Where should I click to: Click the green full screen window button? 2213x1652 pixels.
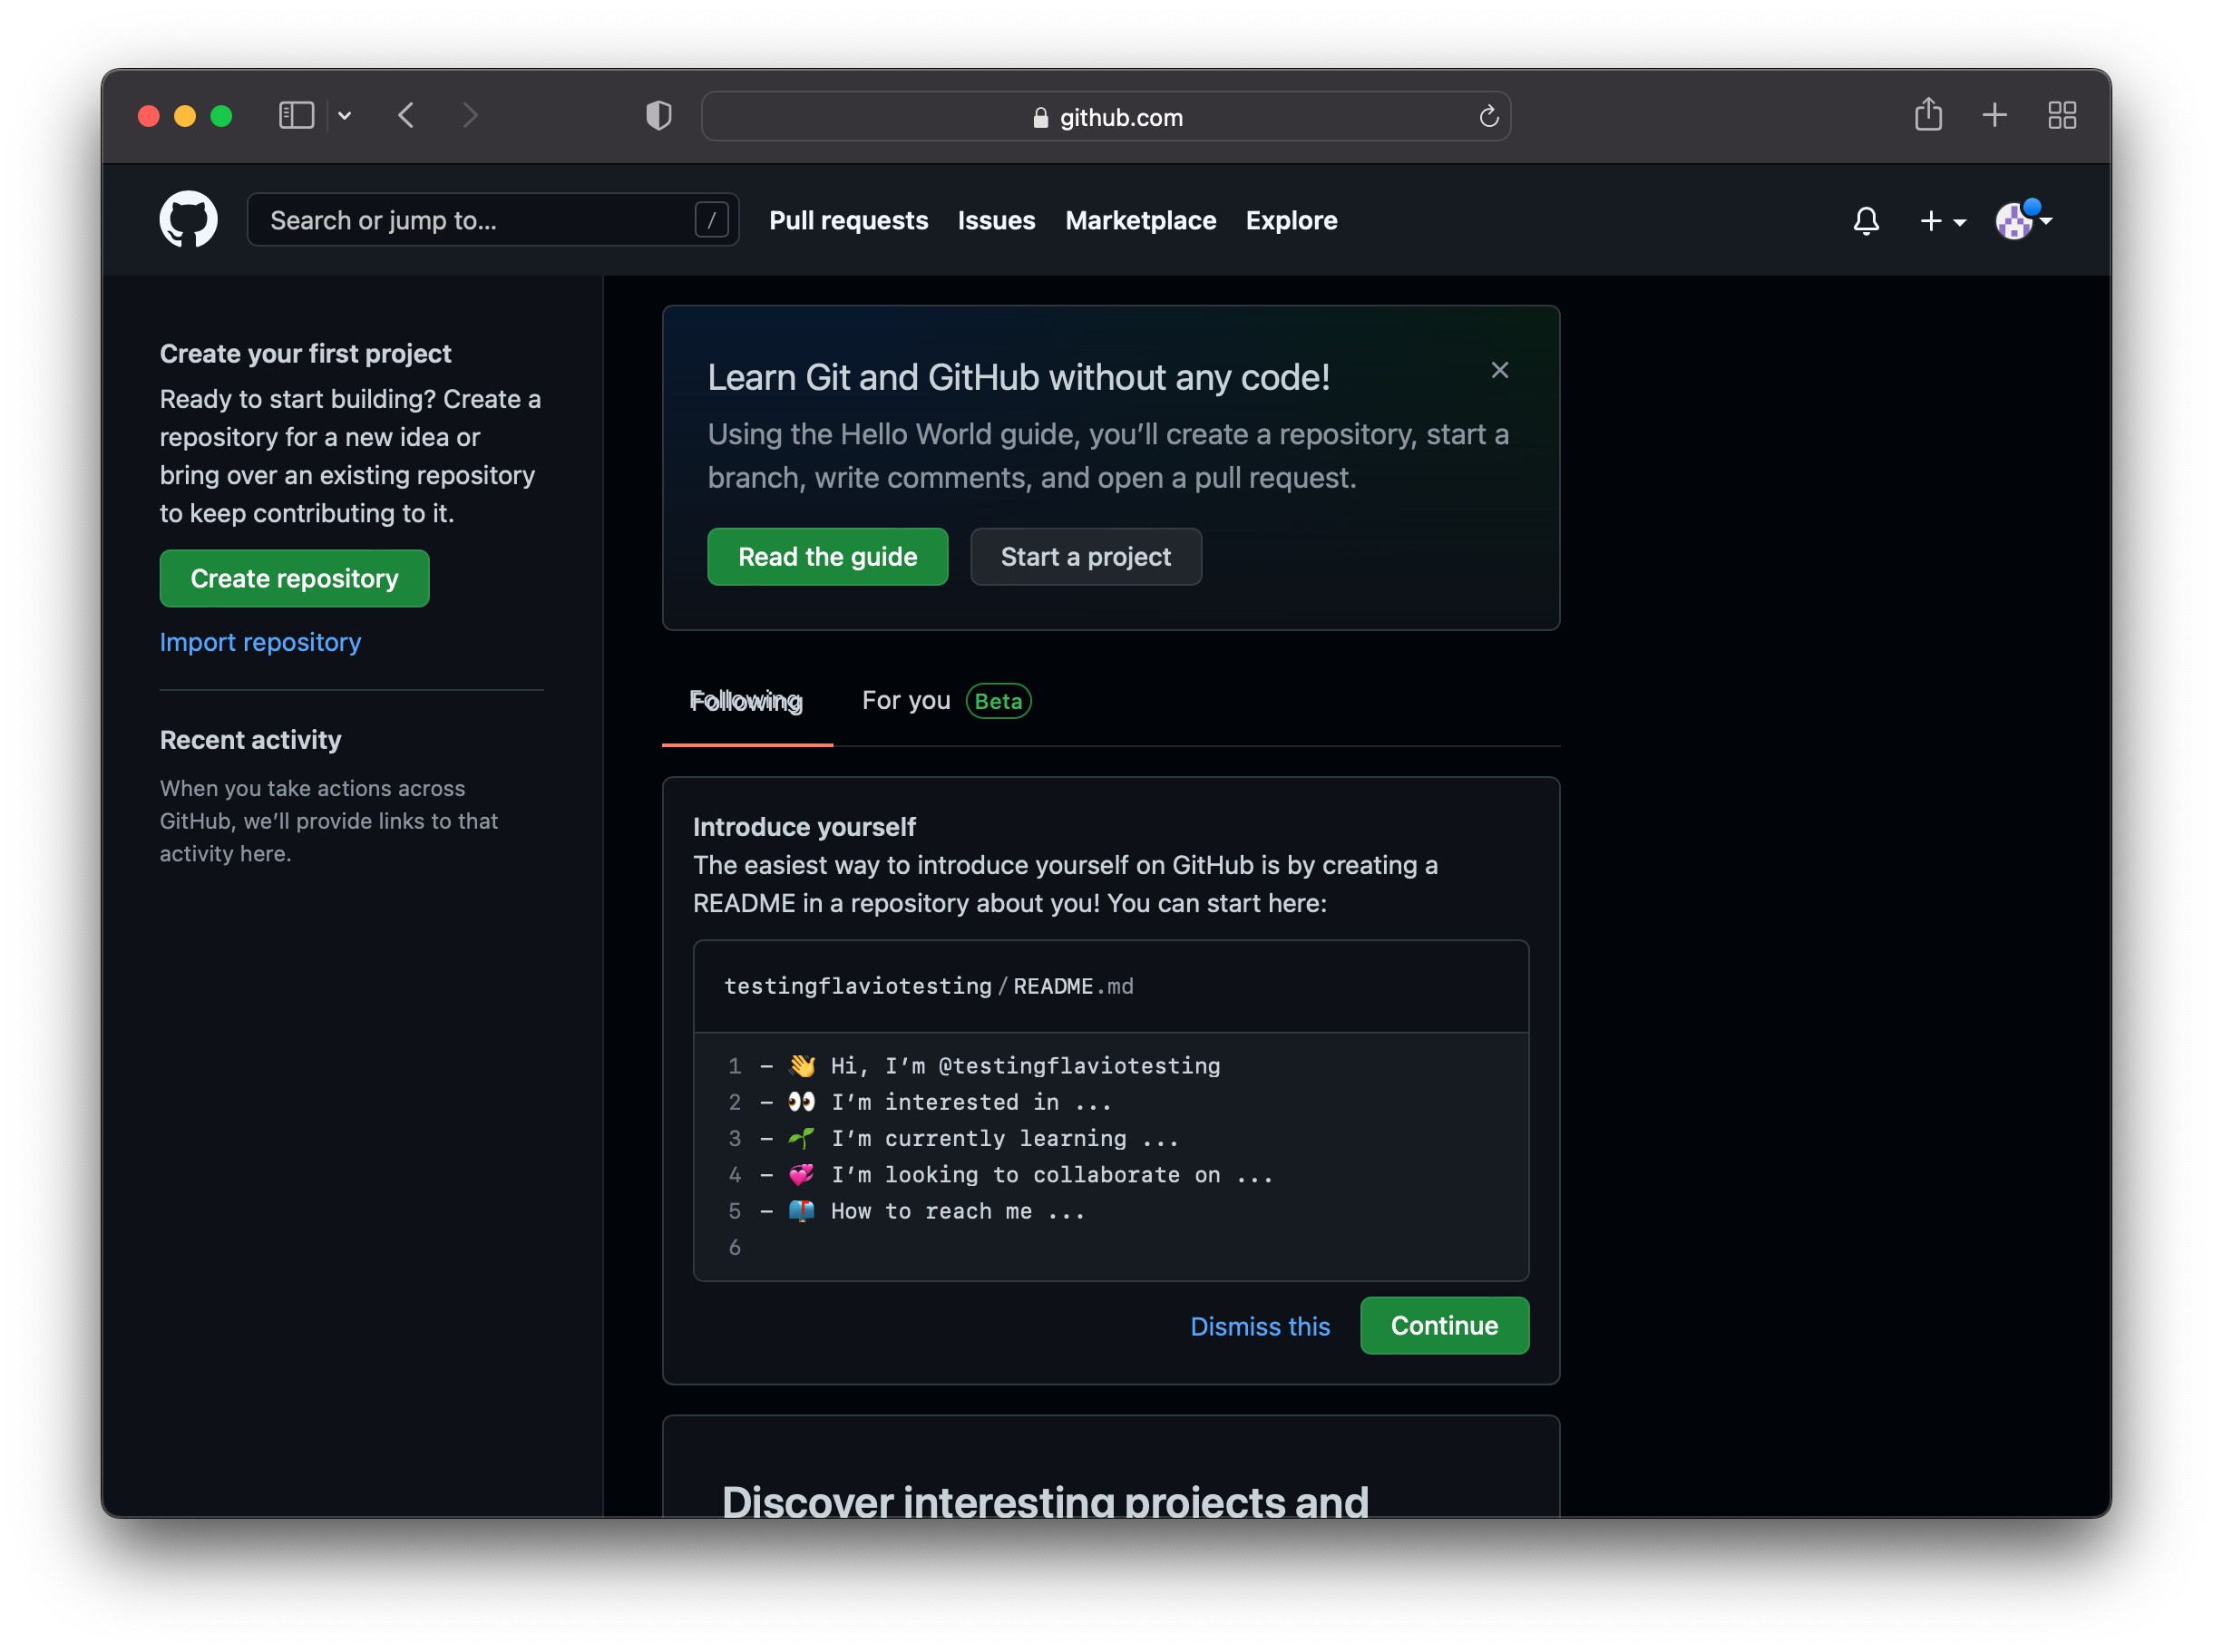221,116
